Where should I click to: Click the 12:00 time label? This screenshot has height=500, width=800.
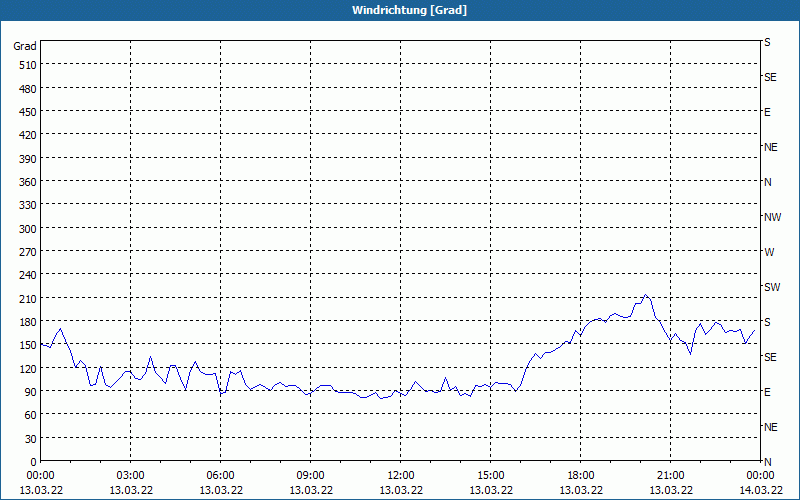tap(401, 476)
